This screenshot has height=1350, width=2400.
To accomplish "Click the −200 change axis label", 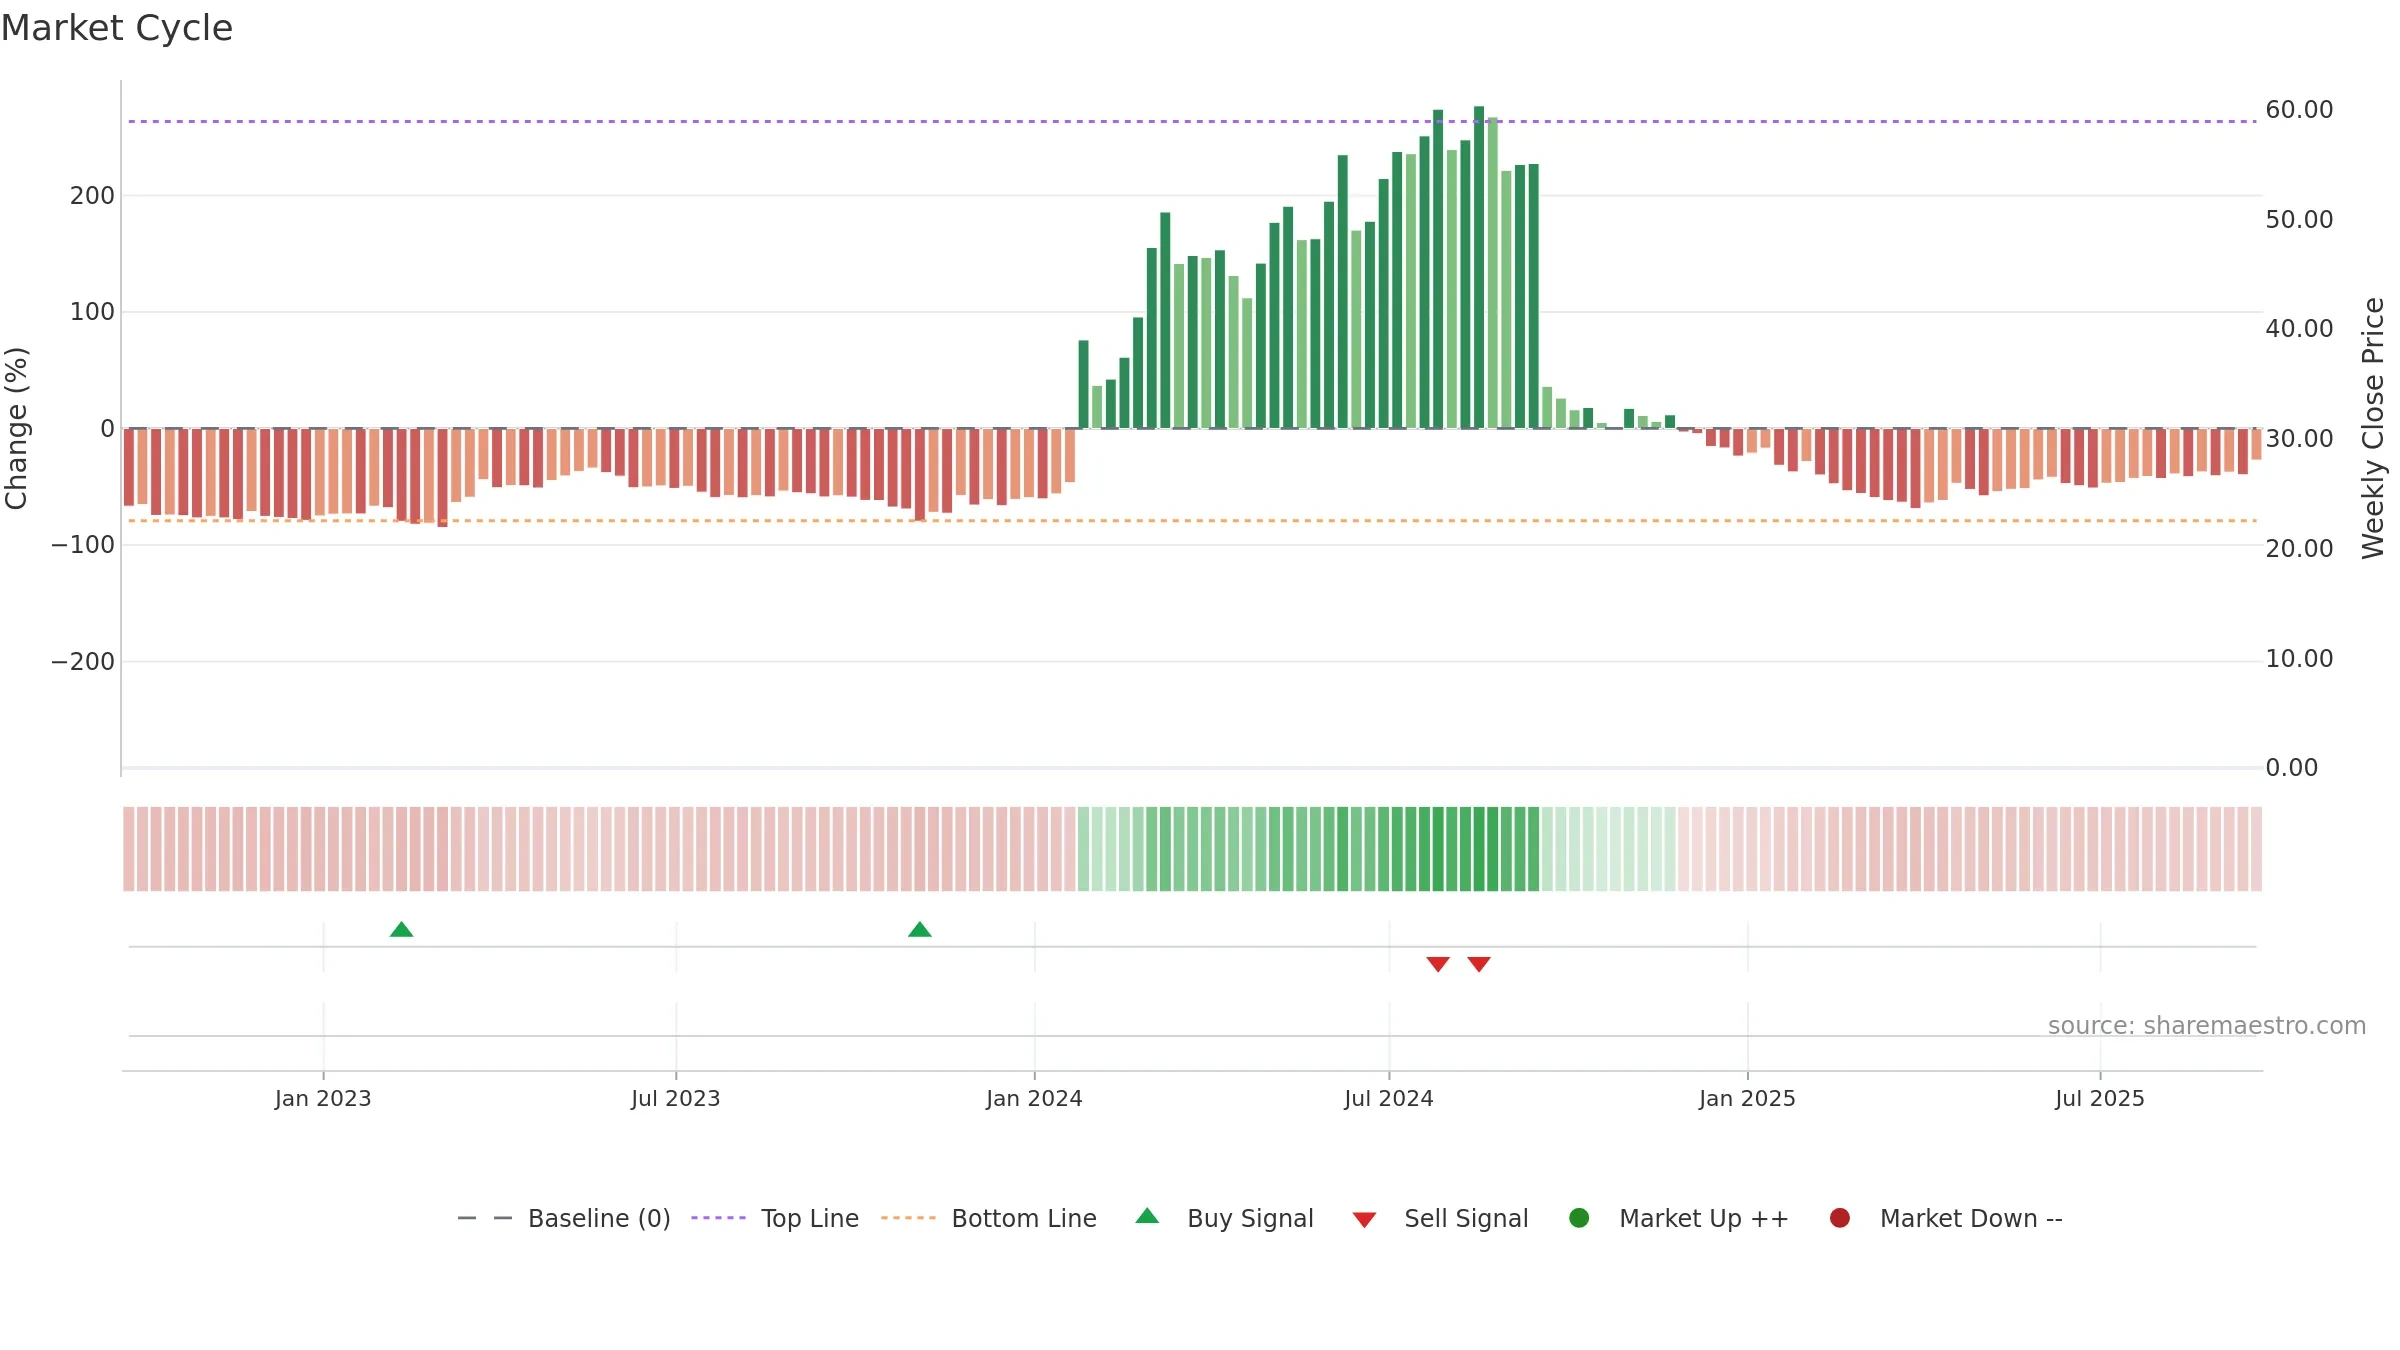I will (x=83, y=662).
